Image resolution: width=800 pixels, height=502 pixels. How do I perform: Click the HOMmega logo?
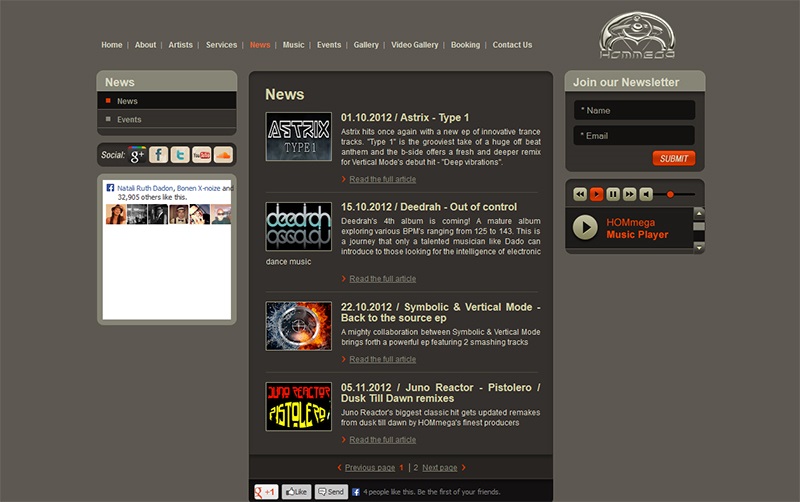click(637, 35)
